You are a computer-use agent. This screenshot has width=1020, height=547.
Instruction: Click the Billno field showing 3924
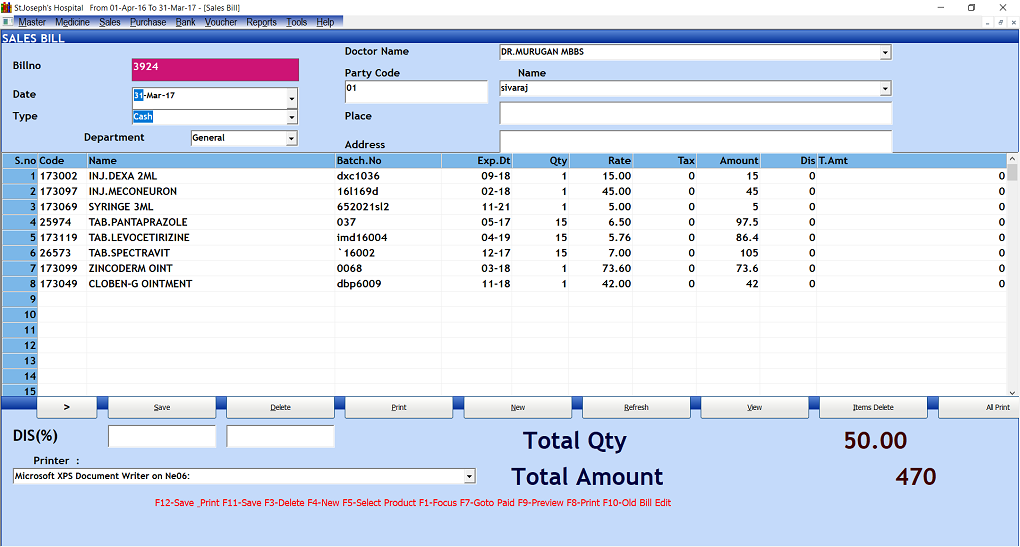coord(215,70)
